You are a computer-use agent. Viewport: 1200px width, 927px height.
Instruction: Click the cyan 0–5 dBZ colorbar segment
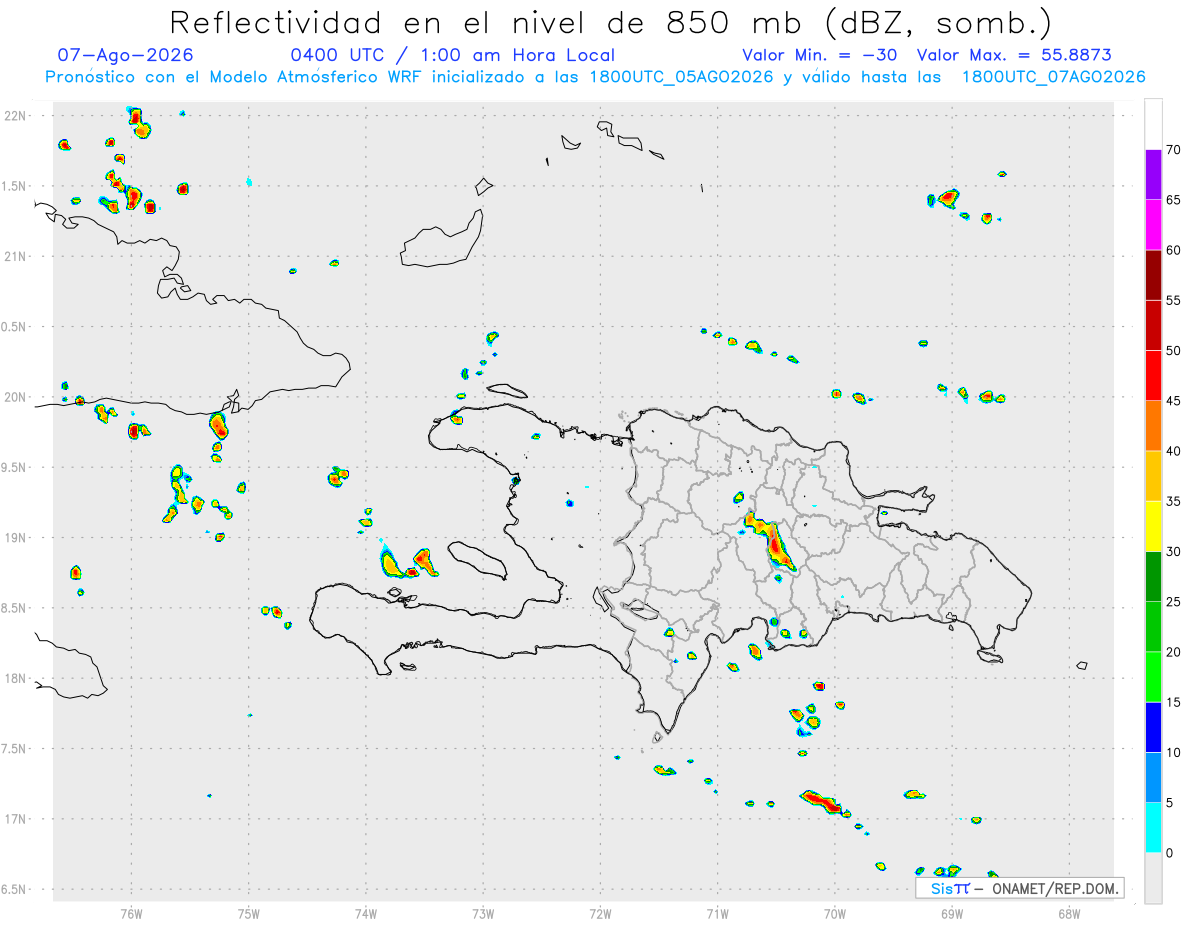pyautogui.click(x=1153, y=828)
